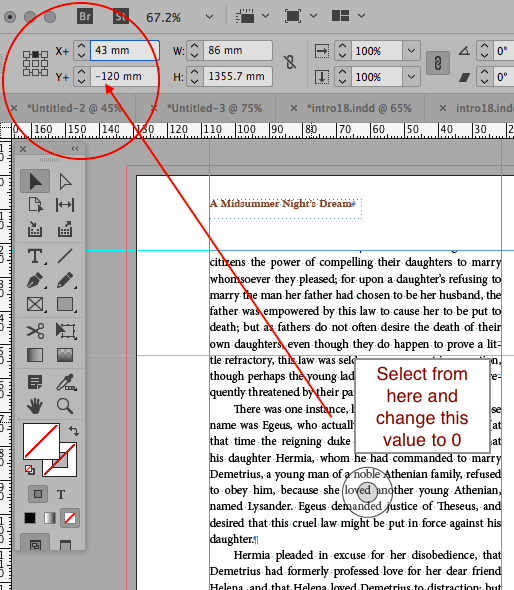Switch to the *Untitled-3 @ 75% tab
The image size is (514, 590).
(x=214, y=108)
